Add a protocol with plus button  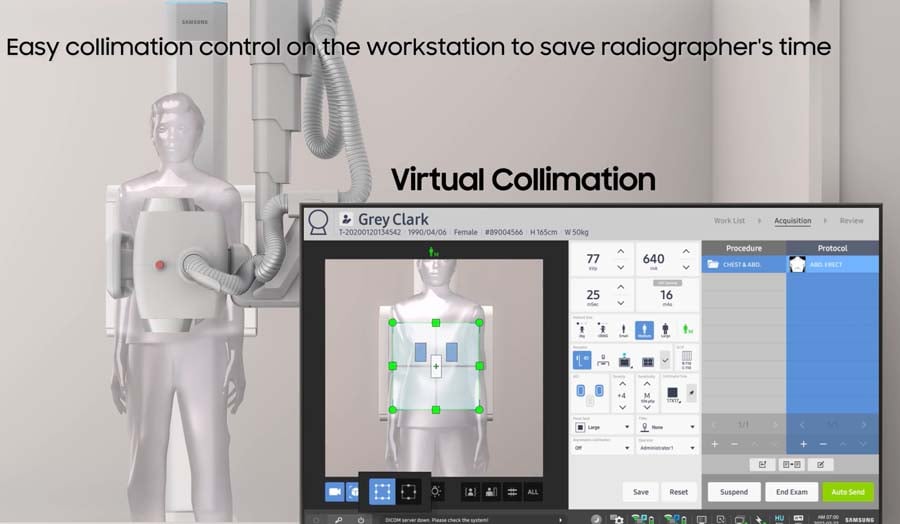804,444
